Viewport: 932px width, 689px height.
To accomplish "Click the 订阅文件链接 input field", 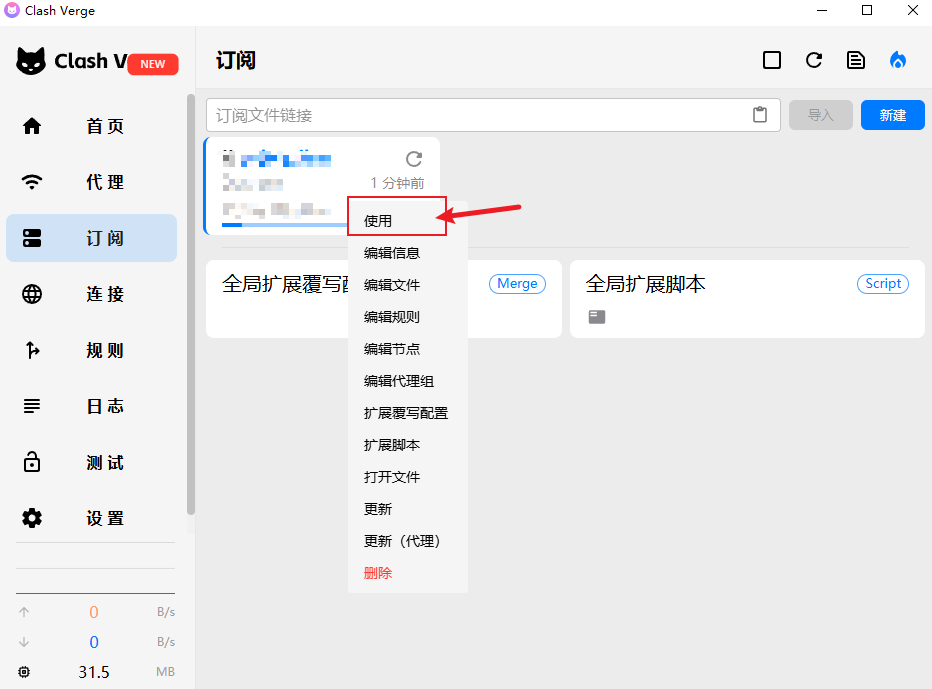I will (480, 115).
